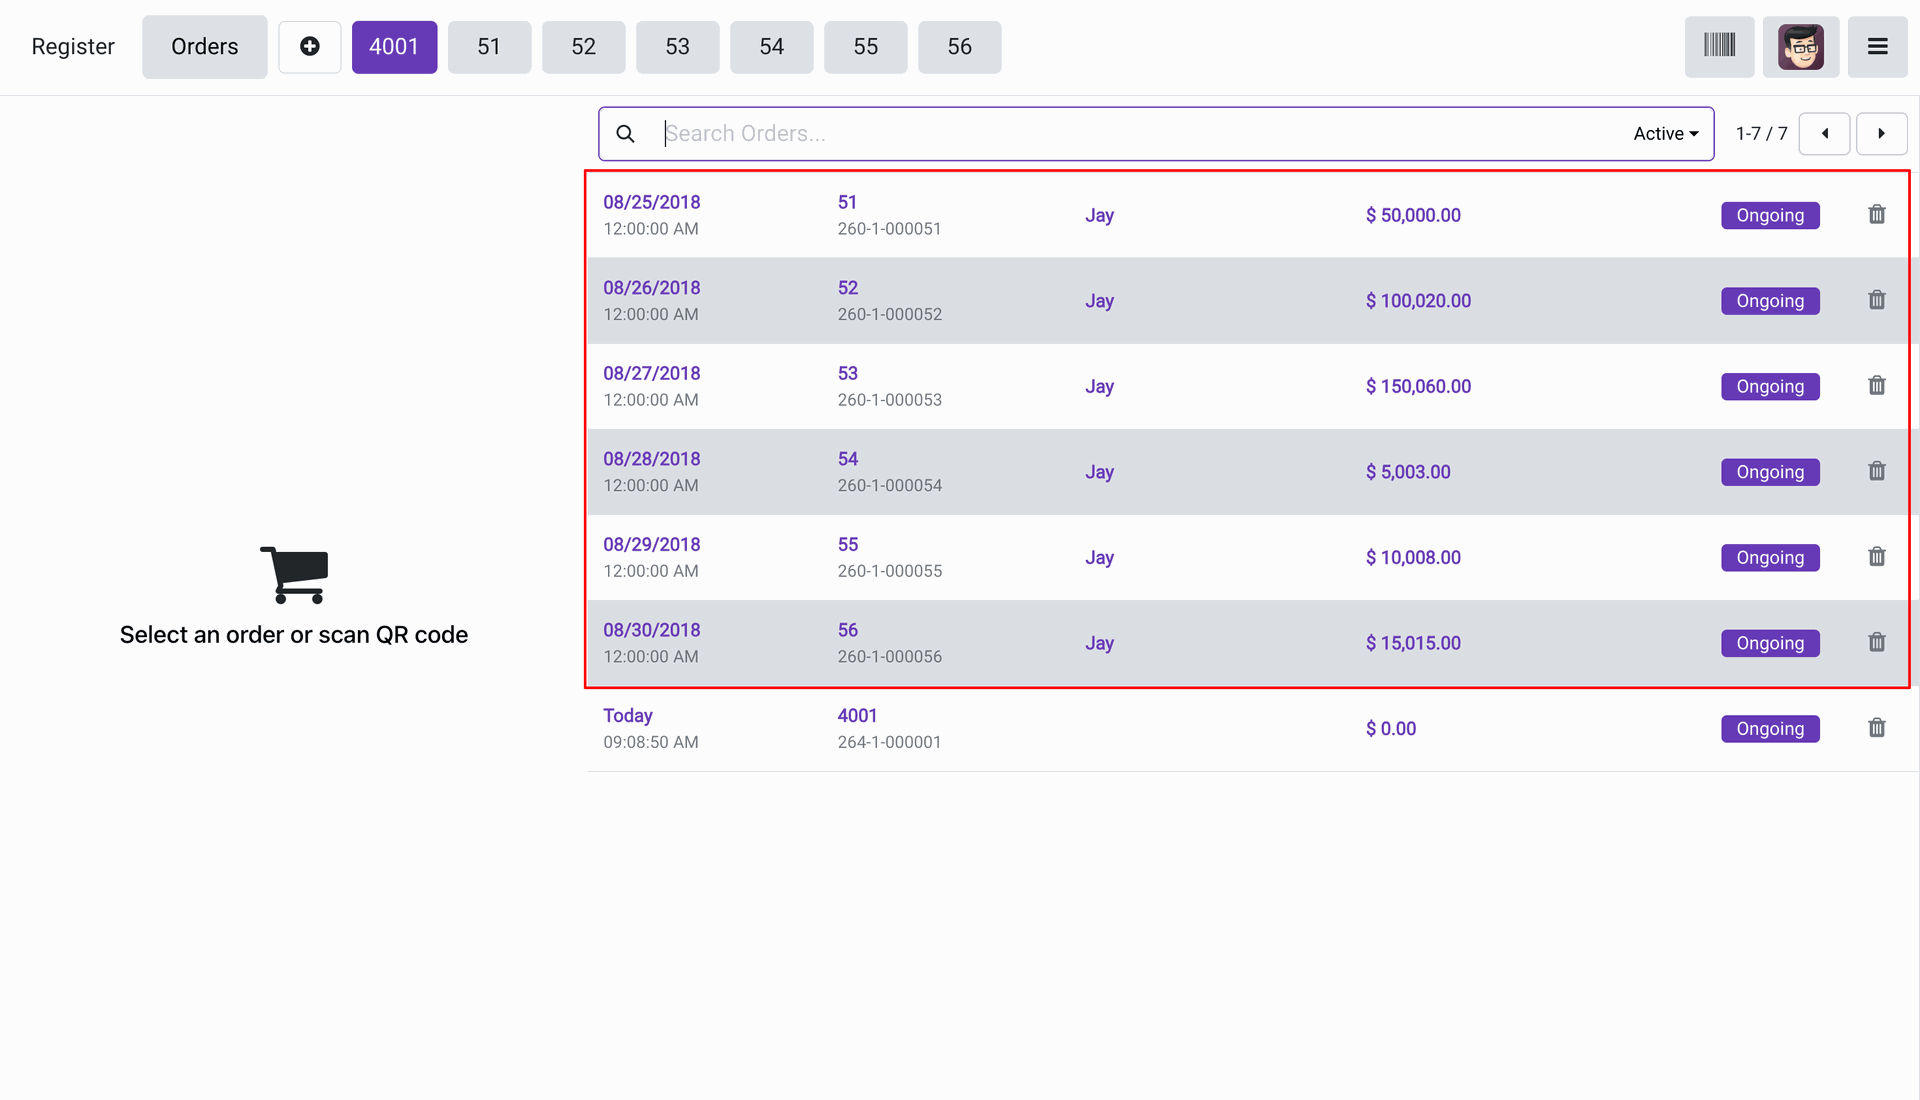Image resolution: width=1920 pixels, height=1100 pixels.
Task: Select order tab 4001
Action: click(394, 46)
